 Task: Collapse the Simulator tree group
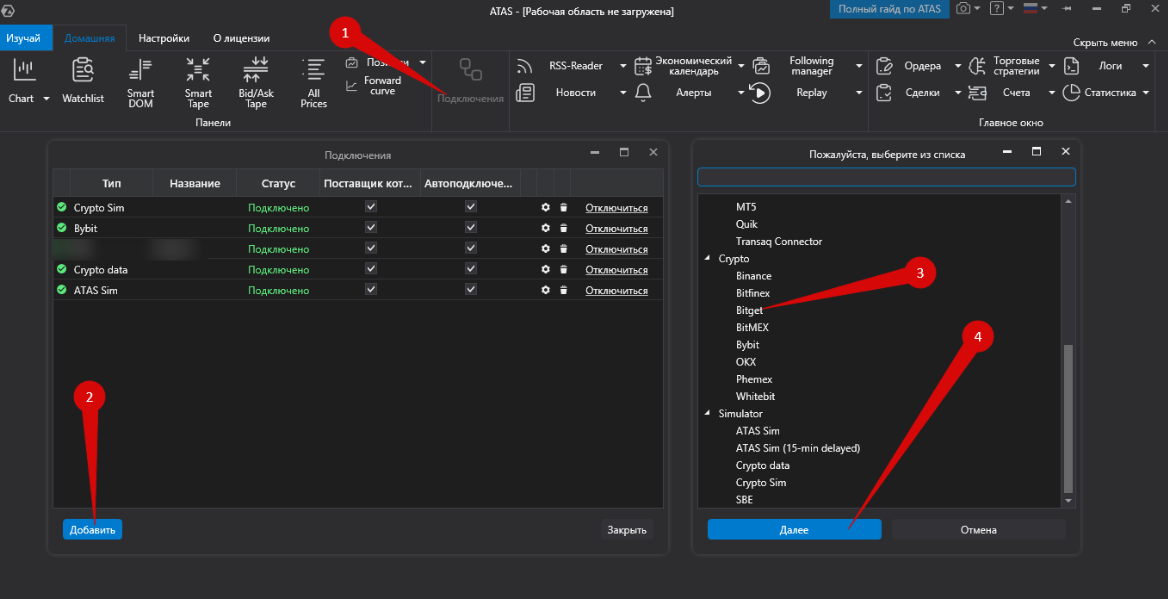[707, 413]
